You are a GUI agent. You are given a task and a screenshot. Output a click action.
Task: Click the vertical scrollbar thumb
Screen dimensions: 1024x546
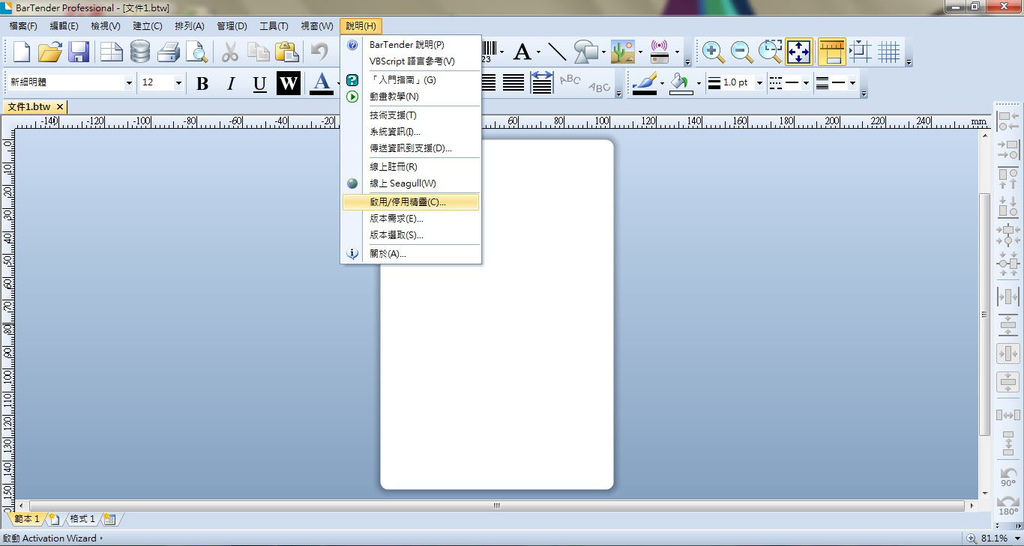coord(985,315)
